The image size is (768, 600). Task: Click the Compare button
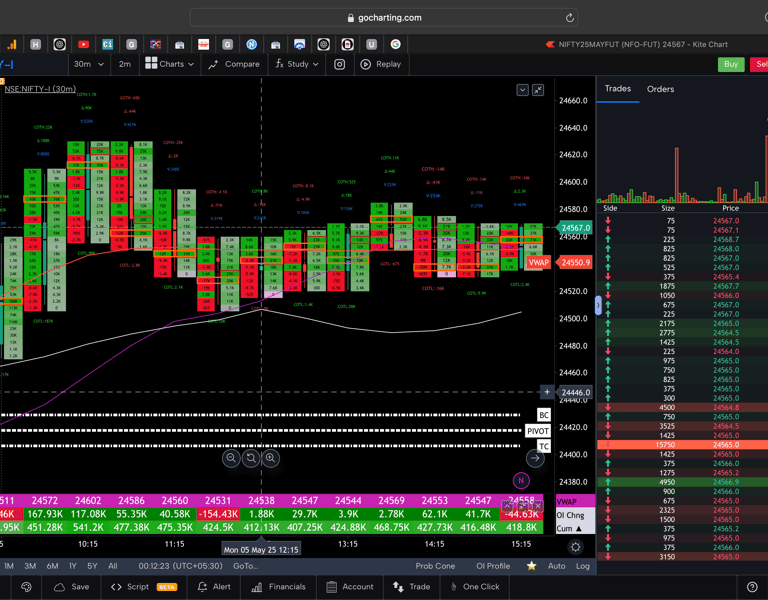(234, 64)
